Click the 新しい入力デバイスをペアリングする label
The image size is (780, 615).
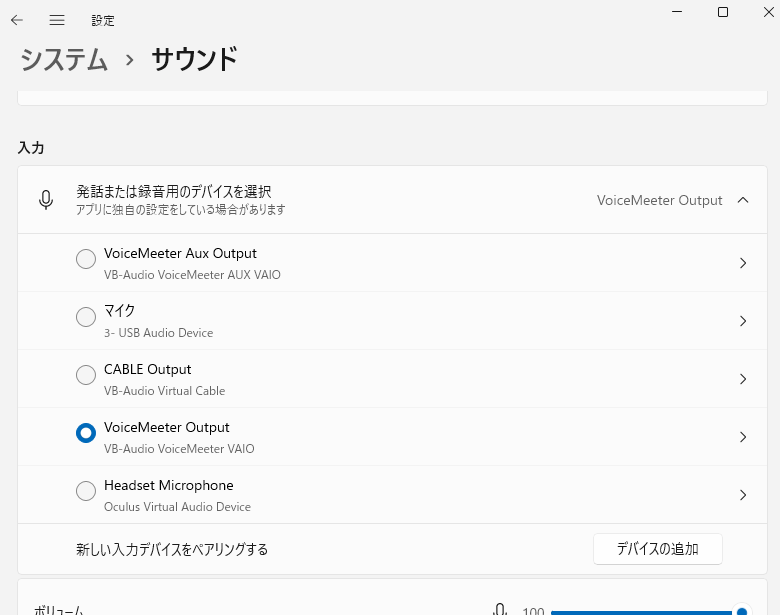tap(172, 549)
